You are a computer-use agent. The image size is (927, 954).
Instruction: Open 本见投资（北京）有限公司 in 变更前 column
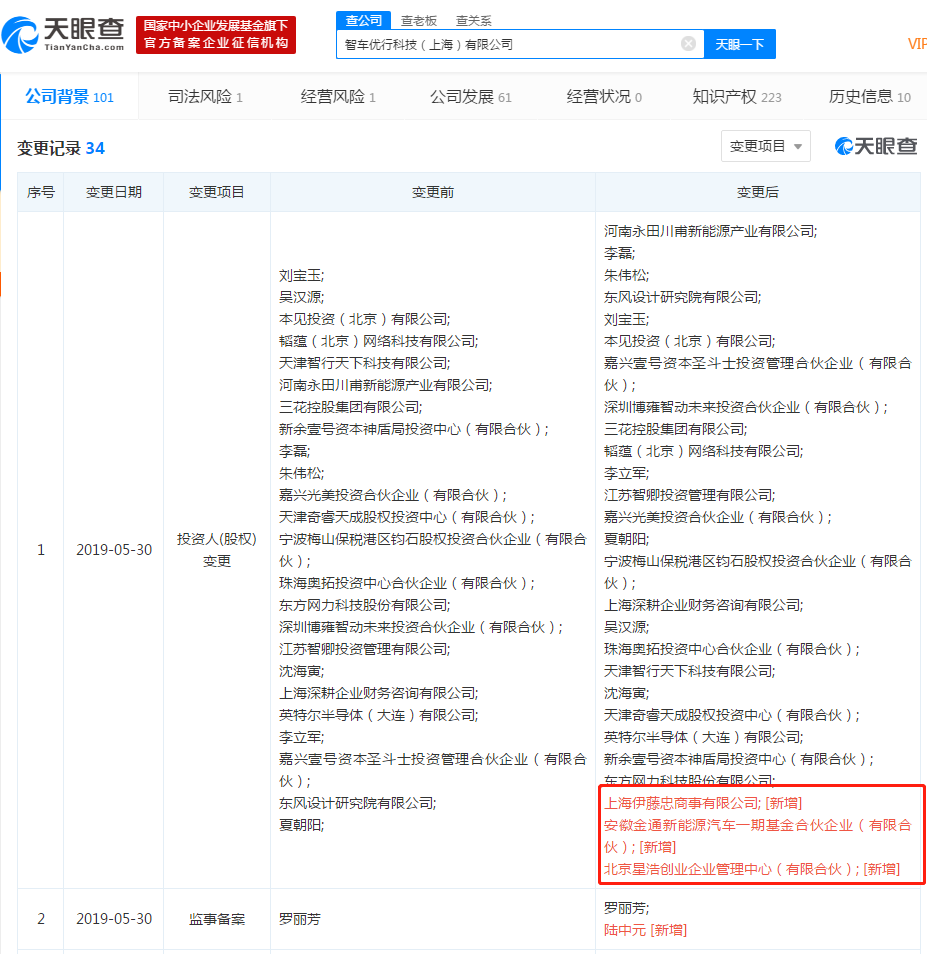click(x=364, y=319)
